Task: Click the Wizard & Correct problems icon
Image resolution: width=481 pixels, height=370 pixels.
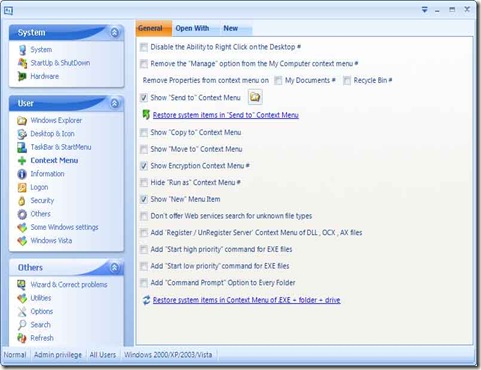Action: pyautogui.click(x=22, y=285)
